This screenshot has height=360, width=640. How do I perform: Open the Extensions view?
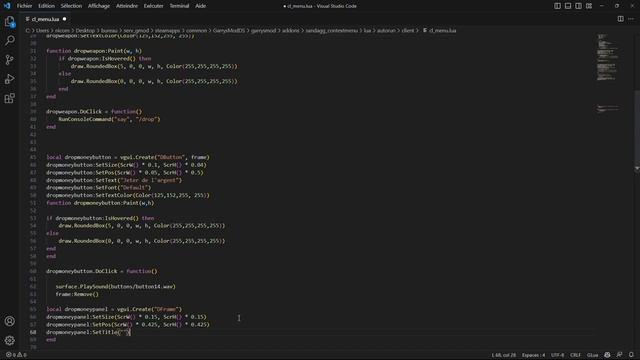(x=9, y=98)
